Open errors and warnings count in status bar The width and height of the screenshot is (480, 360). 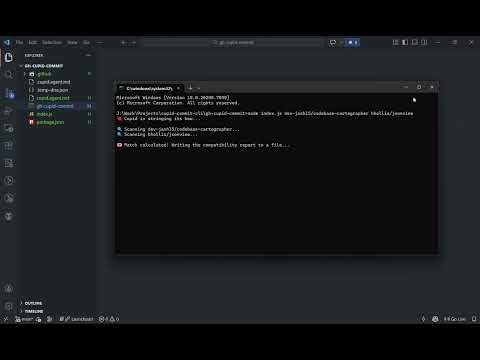[x=109, y=319]
